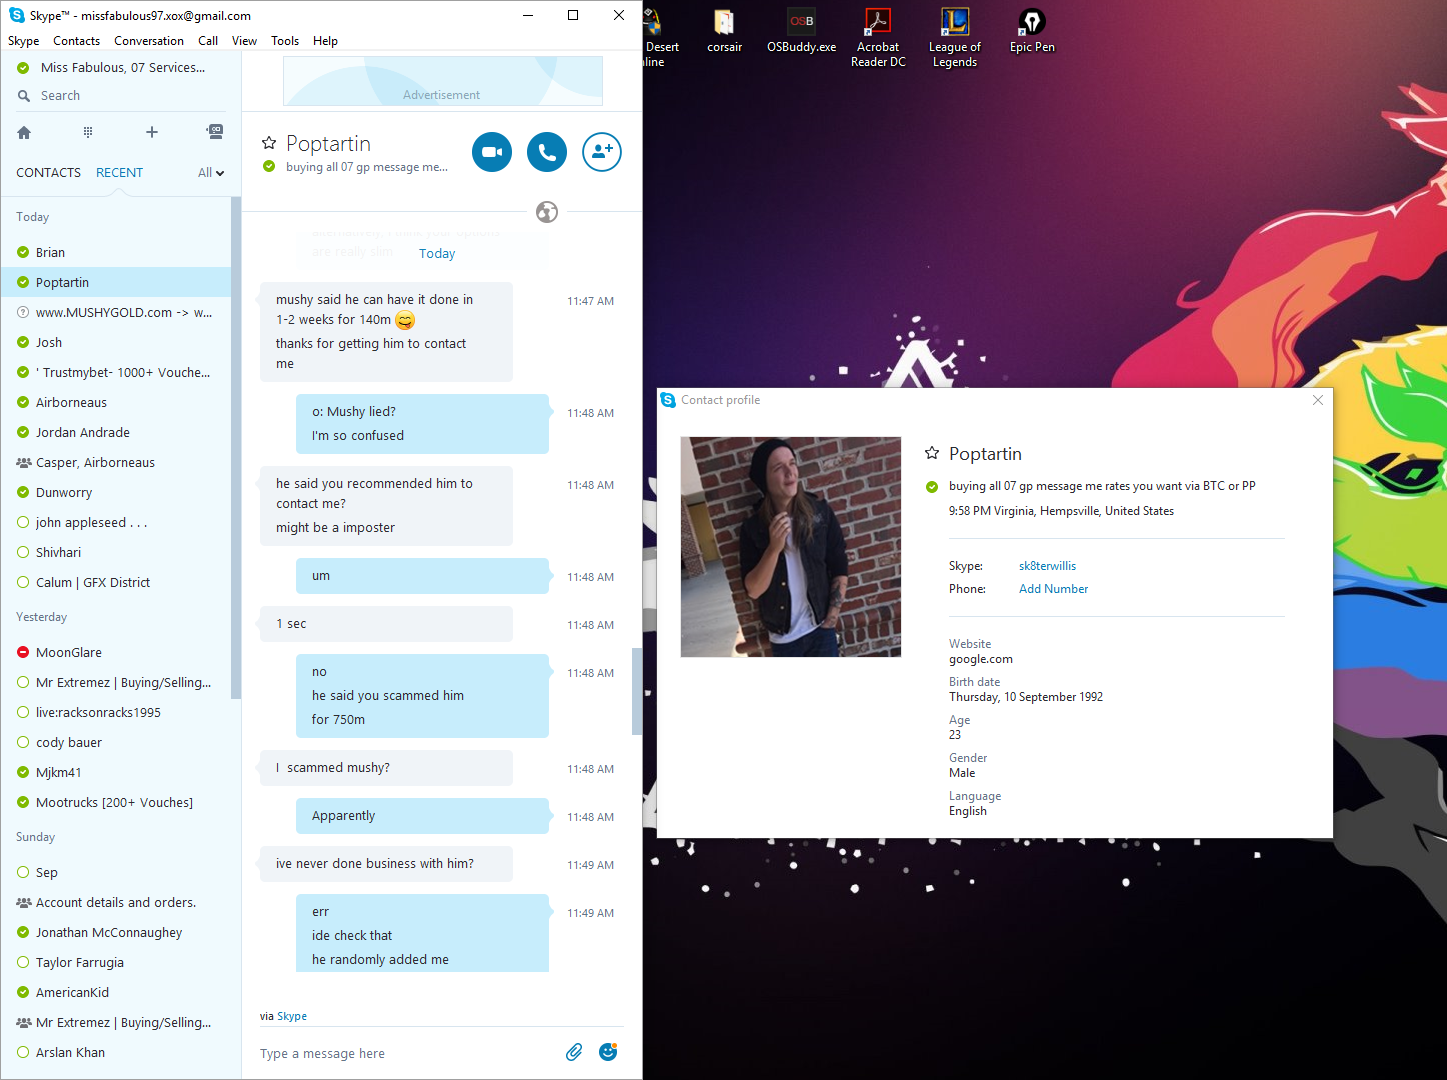Open the dial pad icon
This screenshot has height=1080, width=1447.
coord(88,132)
